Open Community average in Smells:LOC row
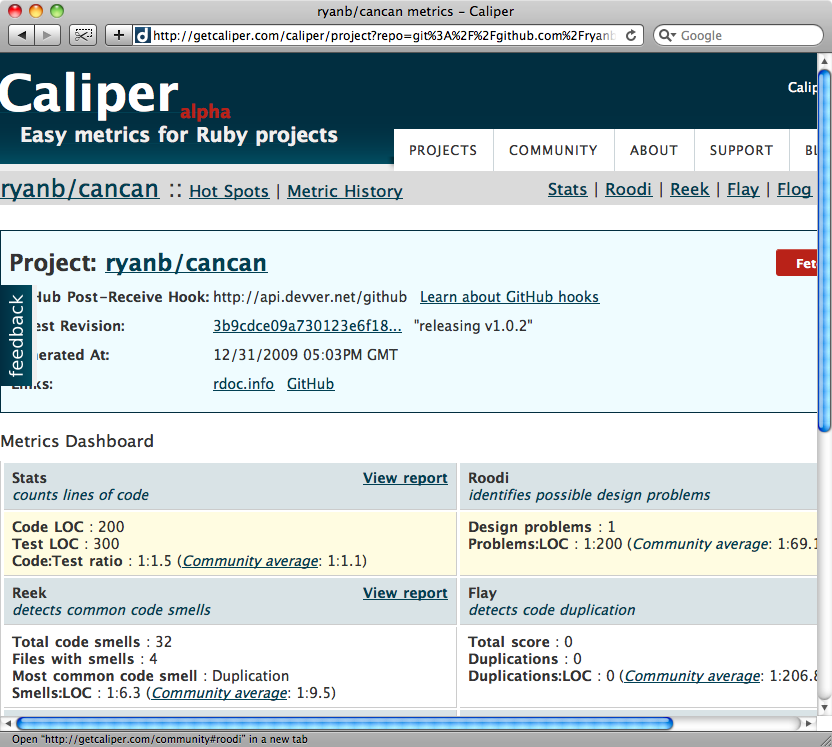The image size is (832, 747). tap(219, 693)
